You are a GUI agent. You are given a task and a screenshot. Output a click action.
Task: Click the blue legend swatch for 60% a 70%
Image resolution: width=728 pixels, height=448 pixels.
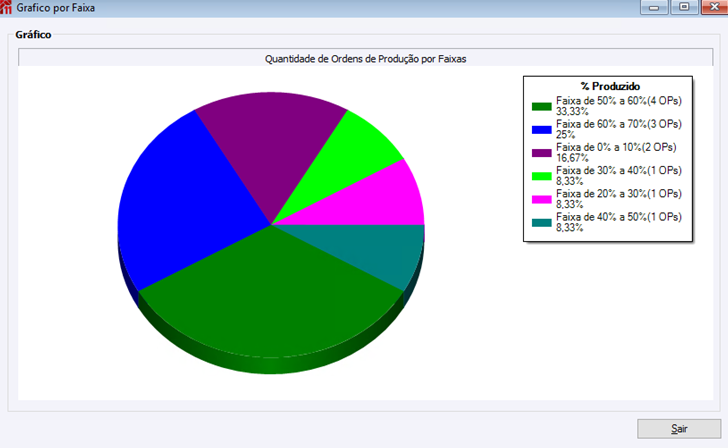541,130
